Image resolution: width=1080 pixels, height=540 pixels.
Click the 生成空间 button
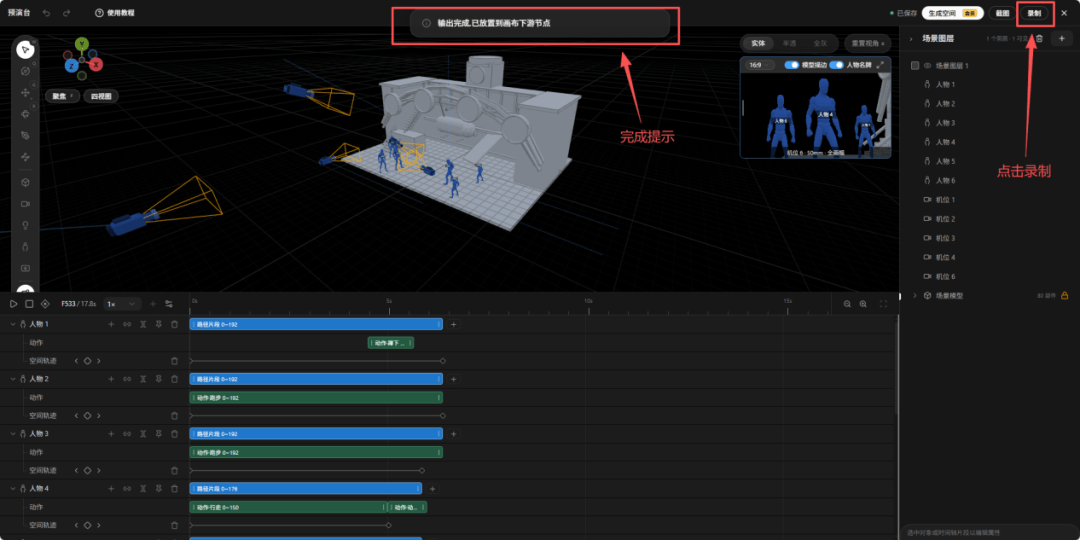[x=953, y=13]
